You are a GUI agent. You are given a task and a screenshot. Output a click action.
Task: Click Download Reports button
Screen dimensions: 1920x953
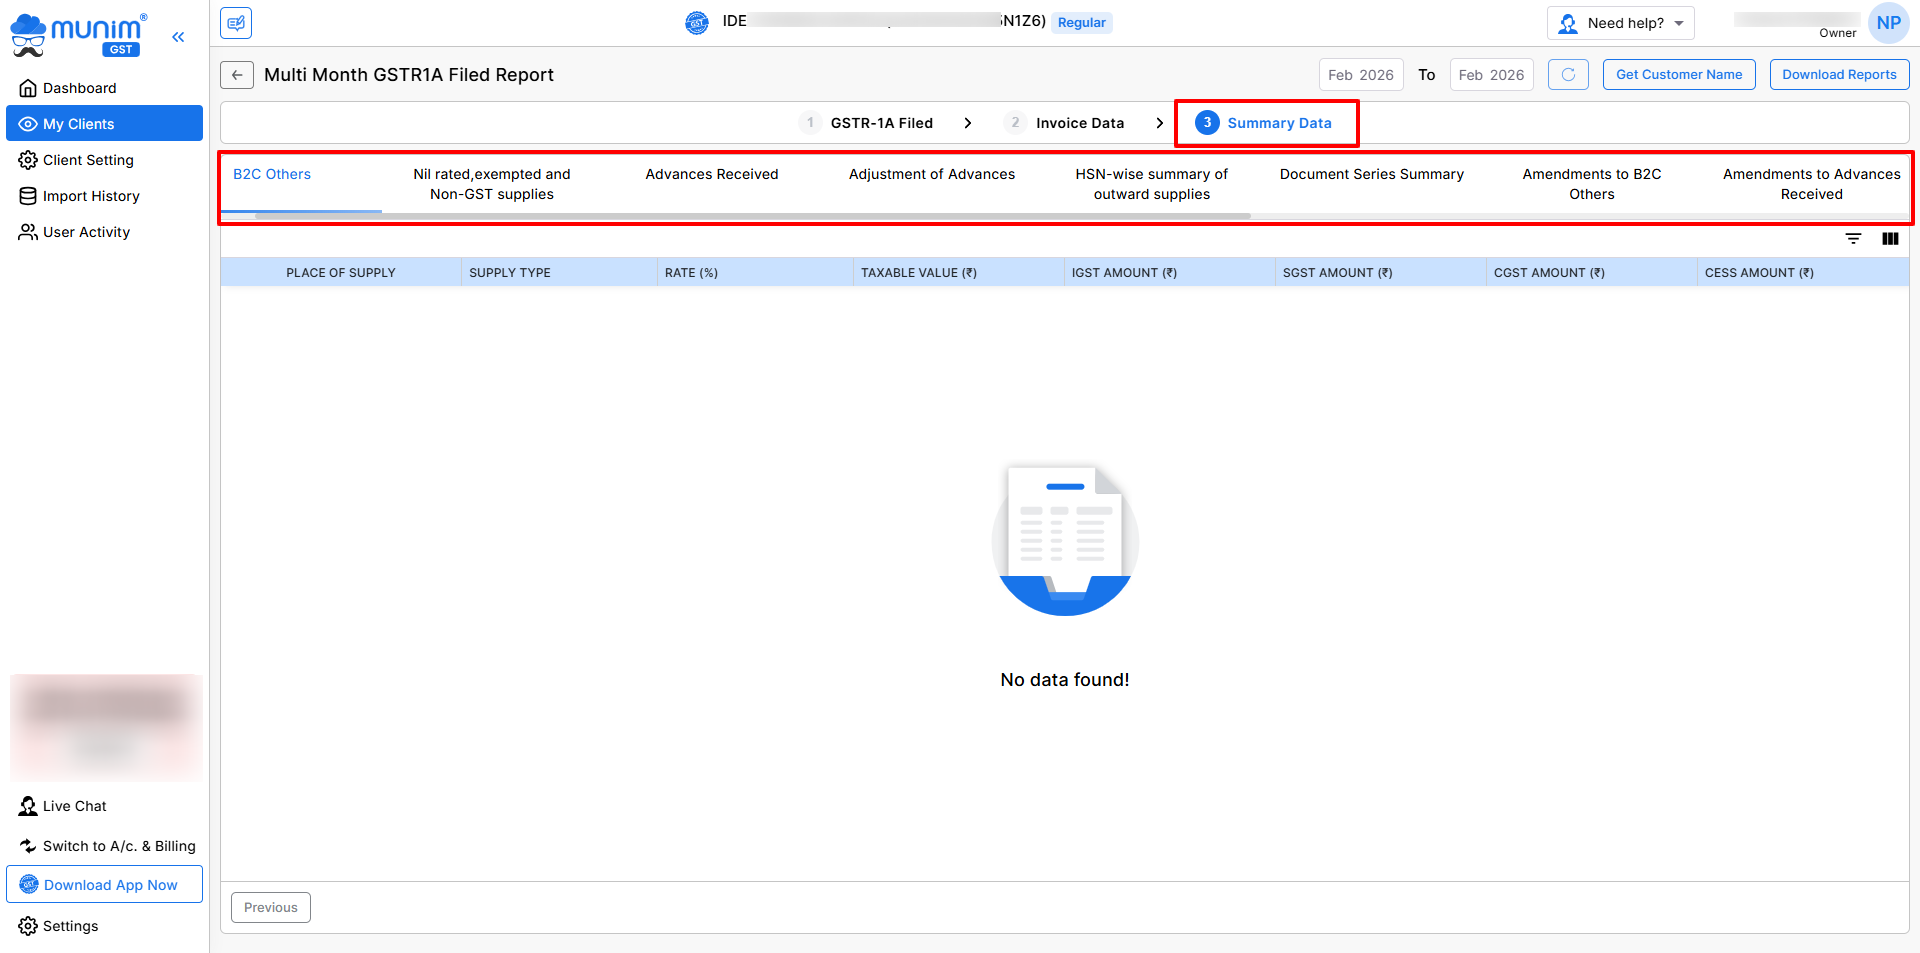pyautogui.click(x=1839, y=75)
